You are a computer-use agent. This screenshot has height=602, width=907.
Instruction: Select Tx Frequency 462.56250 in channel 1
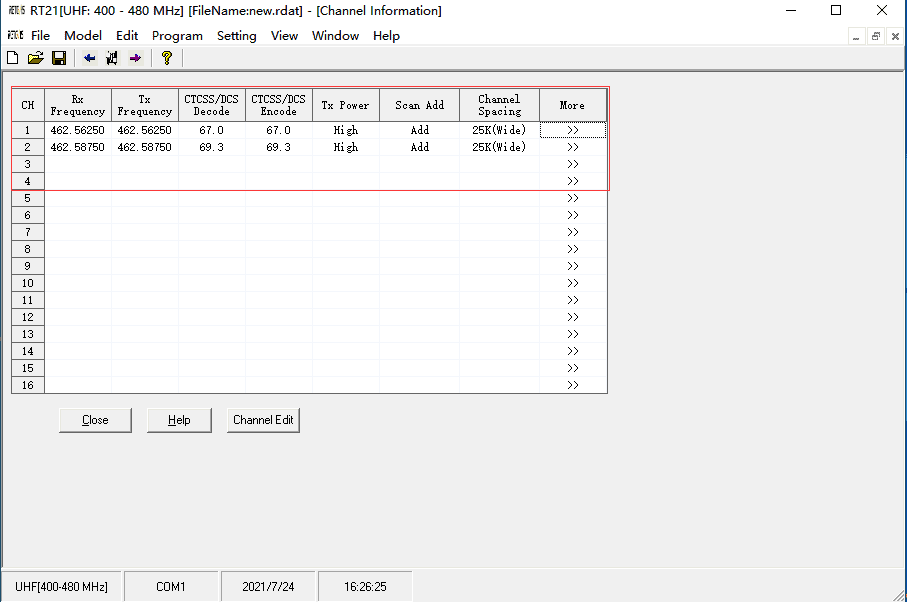(145, 130)
